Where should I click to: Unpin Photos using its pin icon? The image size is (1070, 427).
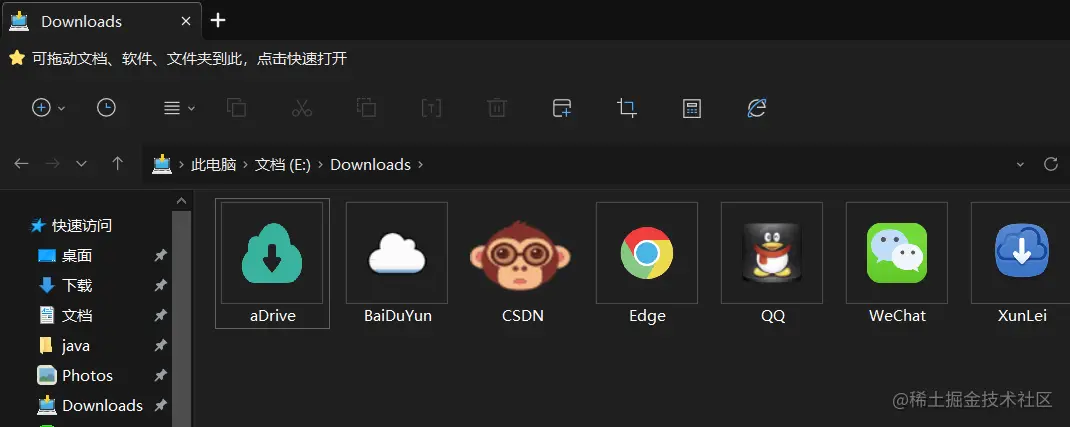[160, 375]
